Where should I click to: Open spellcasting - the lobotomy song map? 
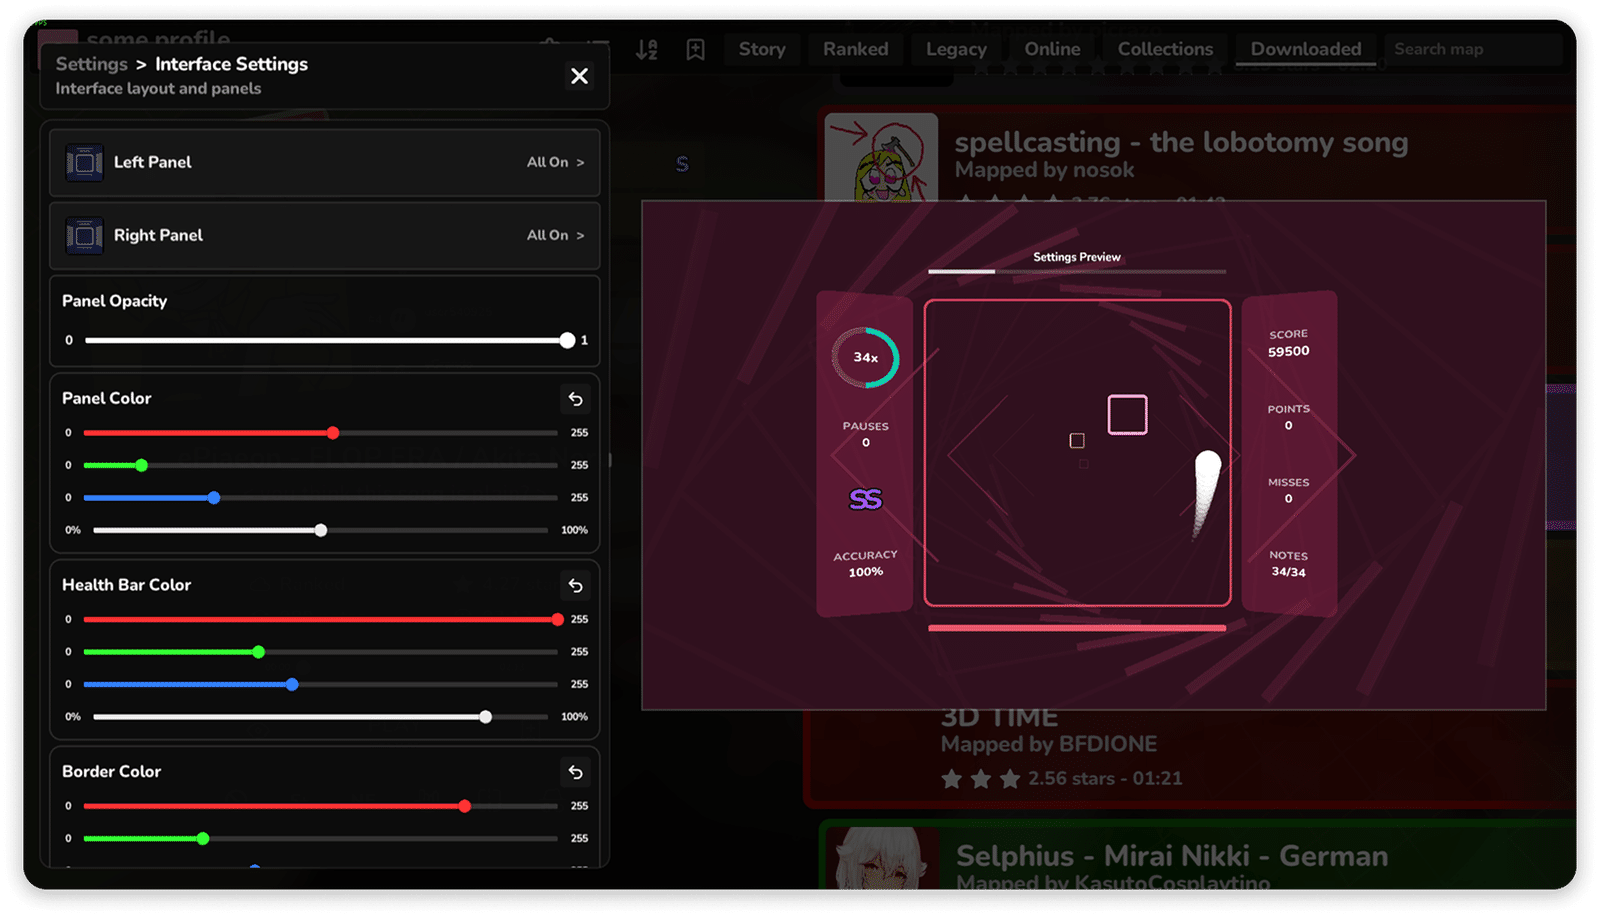(x=1181, y=142)
